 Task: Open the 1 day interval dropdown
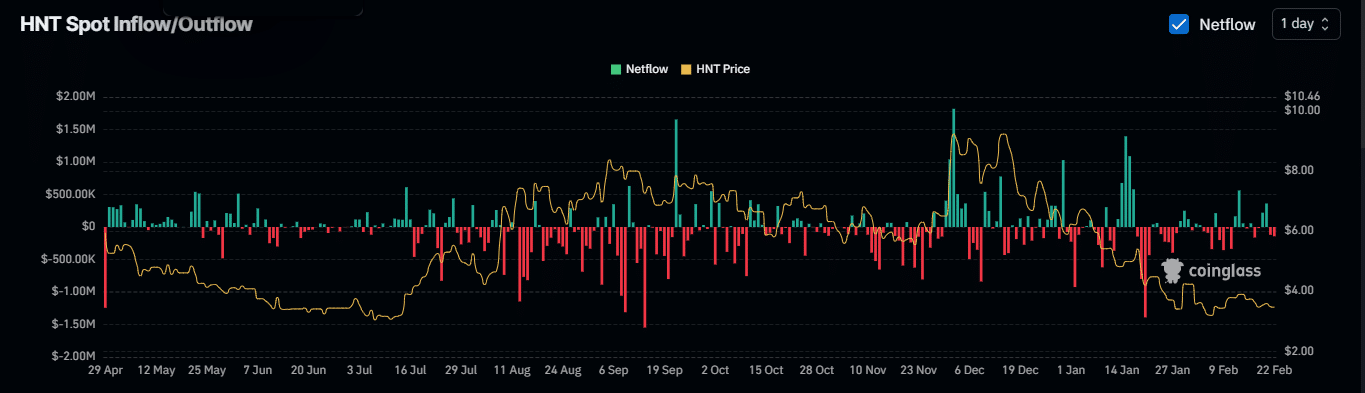(x=1306, y=24)
